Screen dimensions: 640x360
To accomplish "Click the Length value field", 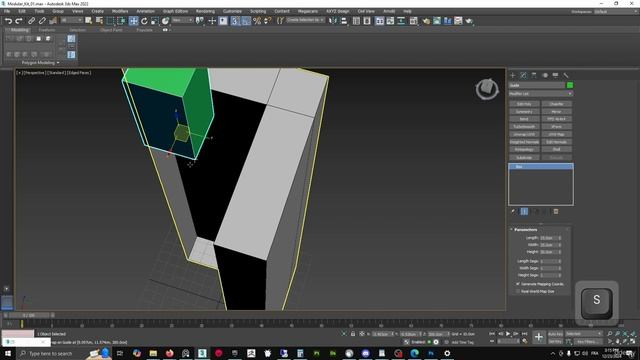I will tap(548, 238).
